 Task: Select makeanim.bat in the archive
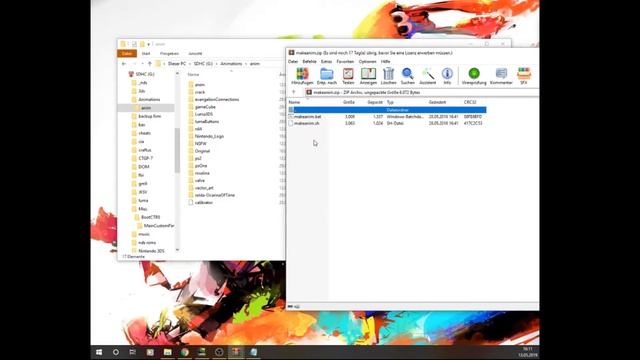point(307,117)
